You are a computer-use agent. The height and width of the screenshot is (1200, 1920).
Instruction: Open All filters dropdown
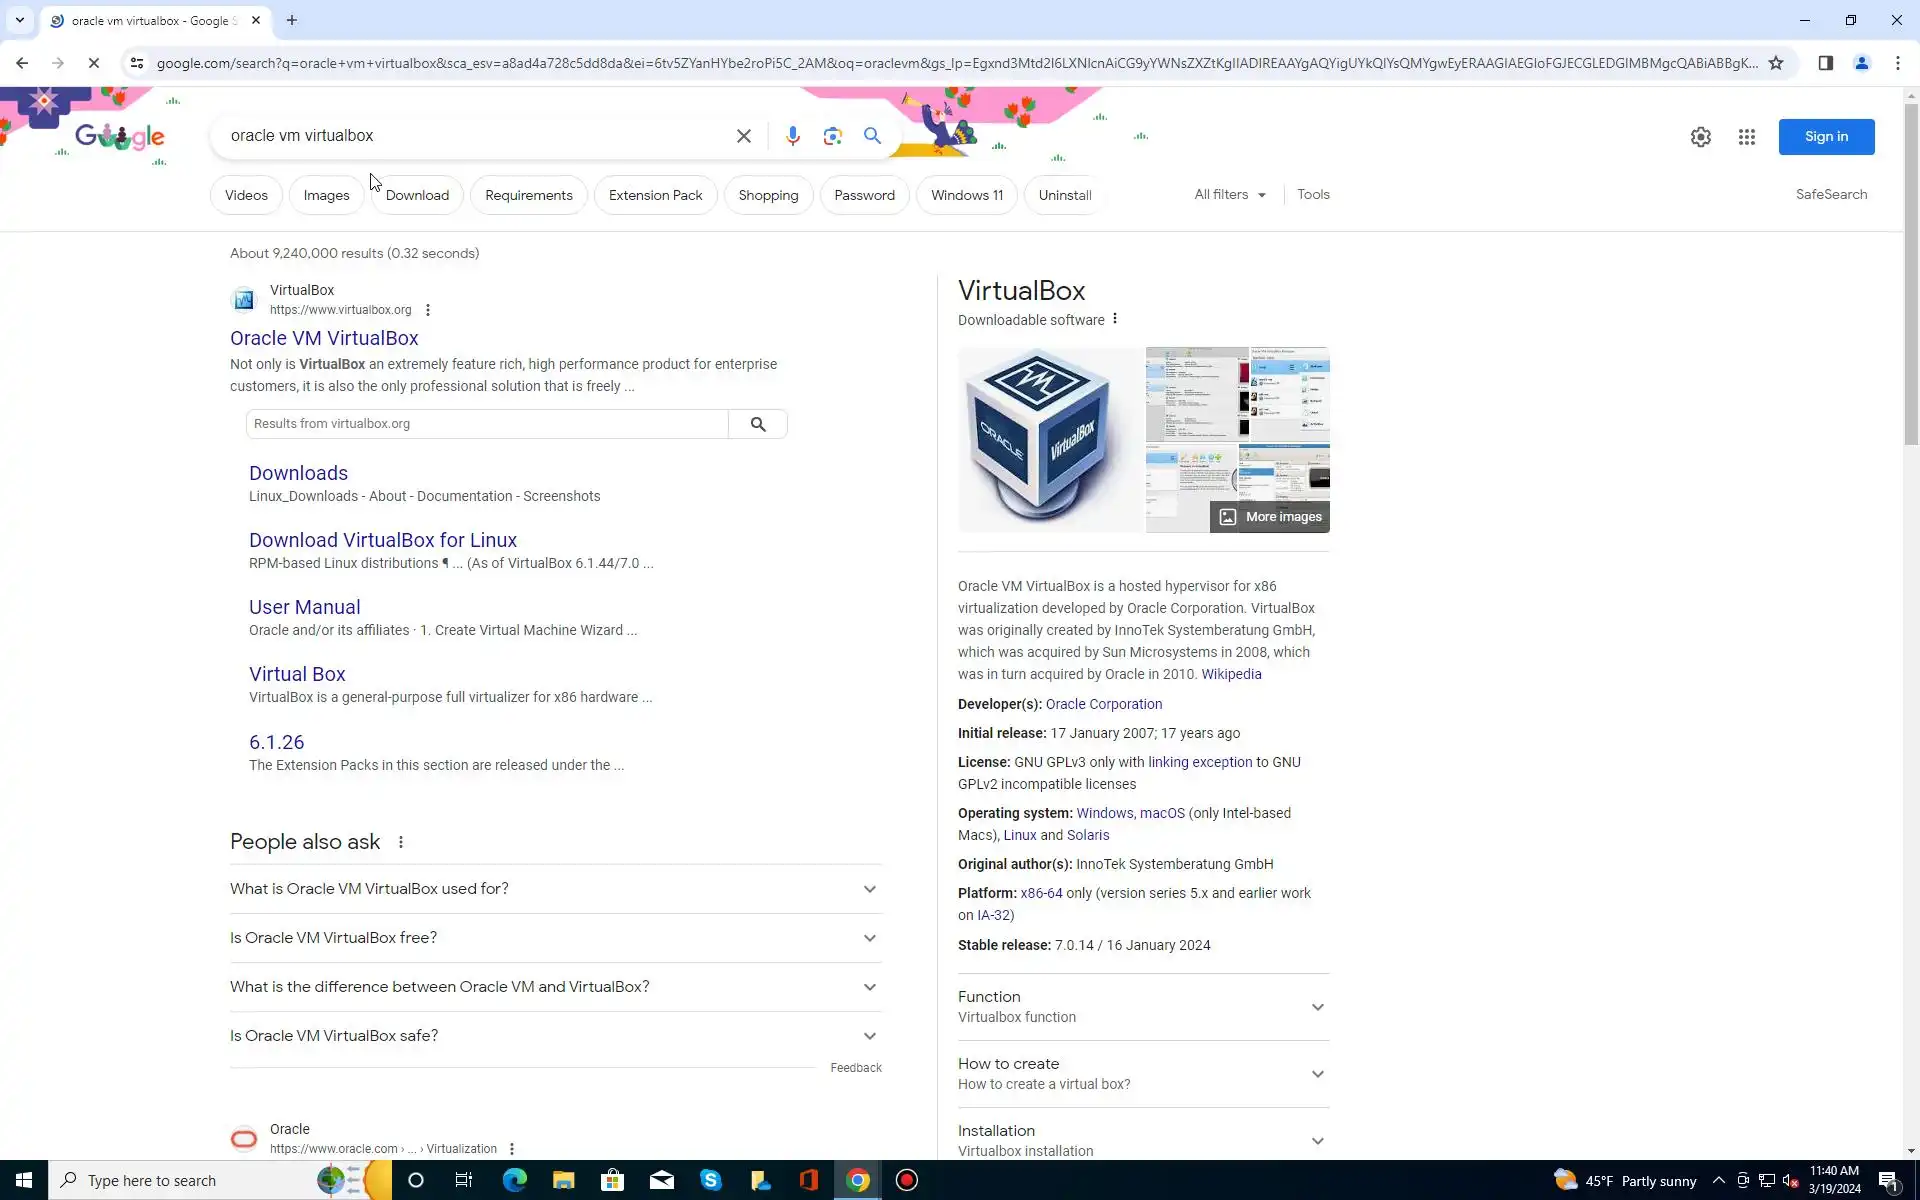tap(1229, 195)
